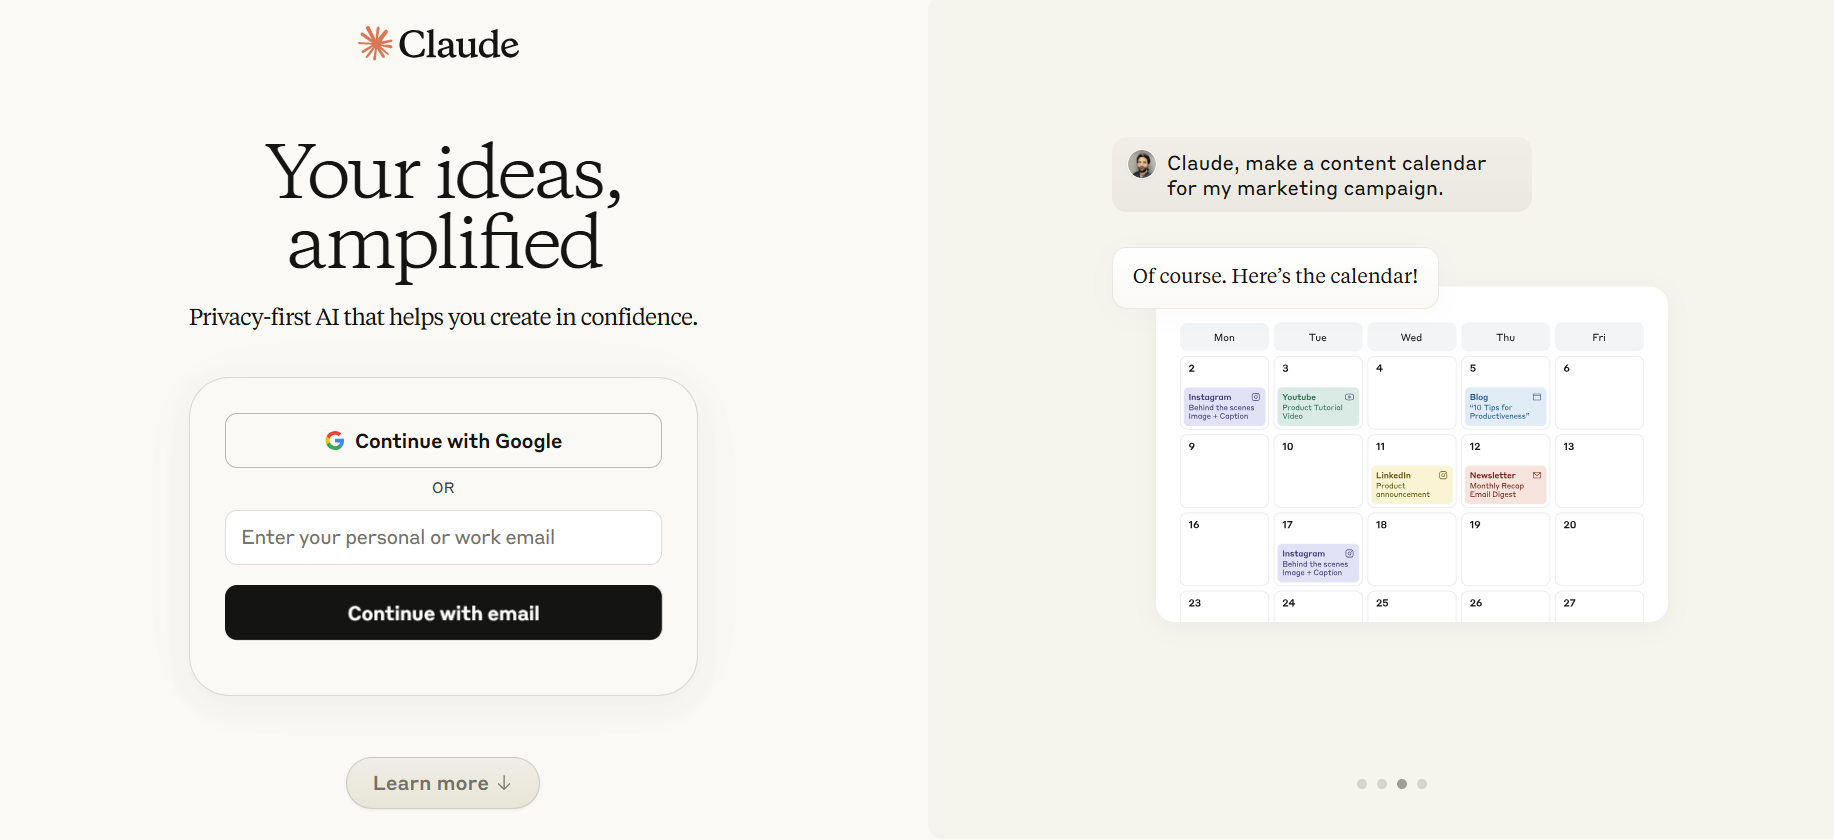Open the Blog 10 Tips for Productiveness event
The image size is (1834, 840).
coord(1506,406)
